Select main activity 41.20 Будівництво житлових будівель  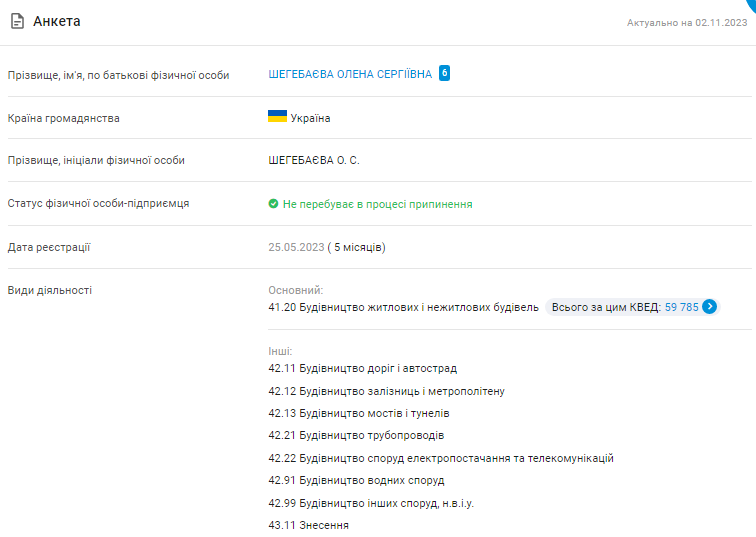point(403,307)
